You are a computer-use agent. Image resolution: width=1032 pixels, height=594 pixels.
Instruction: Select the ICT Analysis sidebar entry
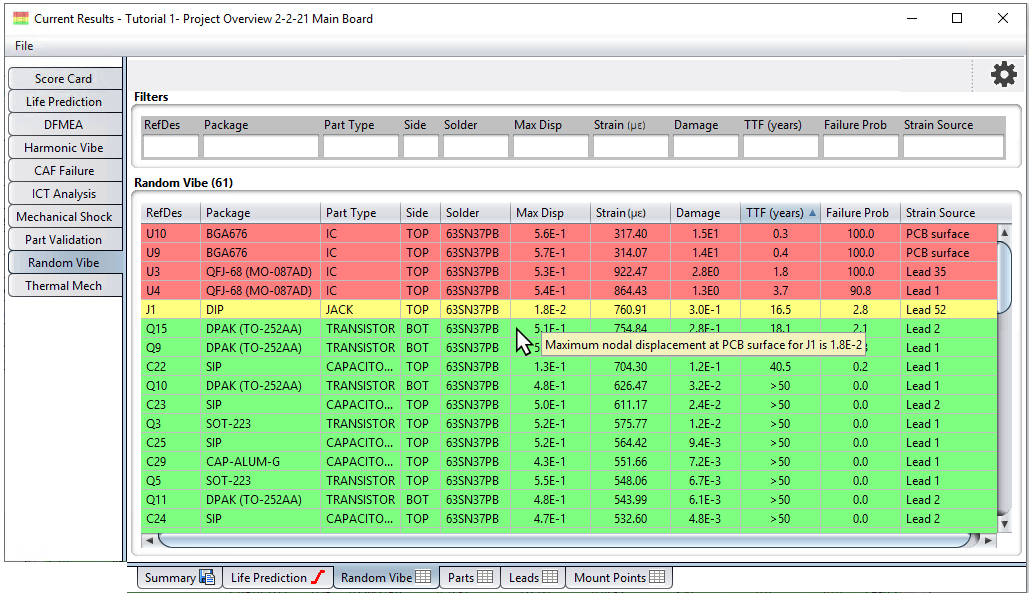coord(65,193)
